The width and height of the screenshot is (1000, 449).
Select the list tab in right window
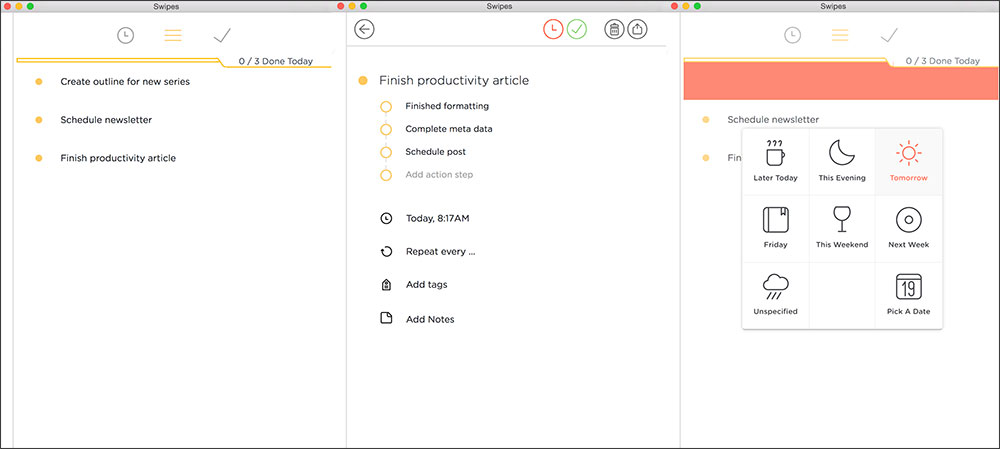[x=840, y=36]
